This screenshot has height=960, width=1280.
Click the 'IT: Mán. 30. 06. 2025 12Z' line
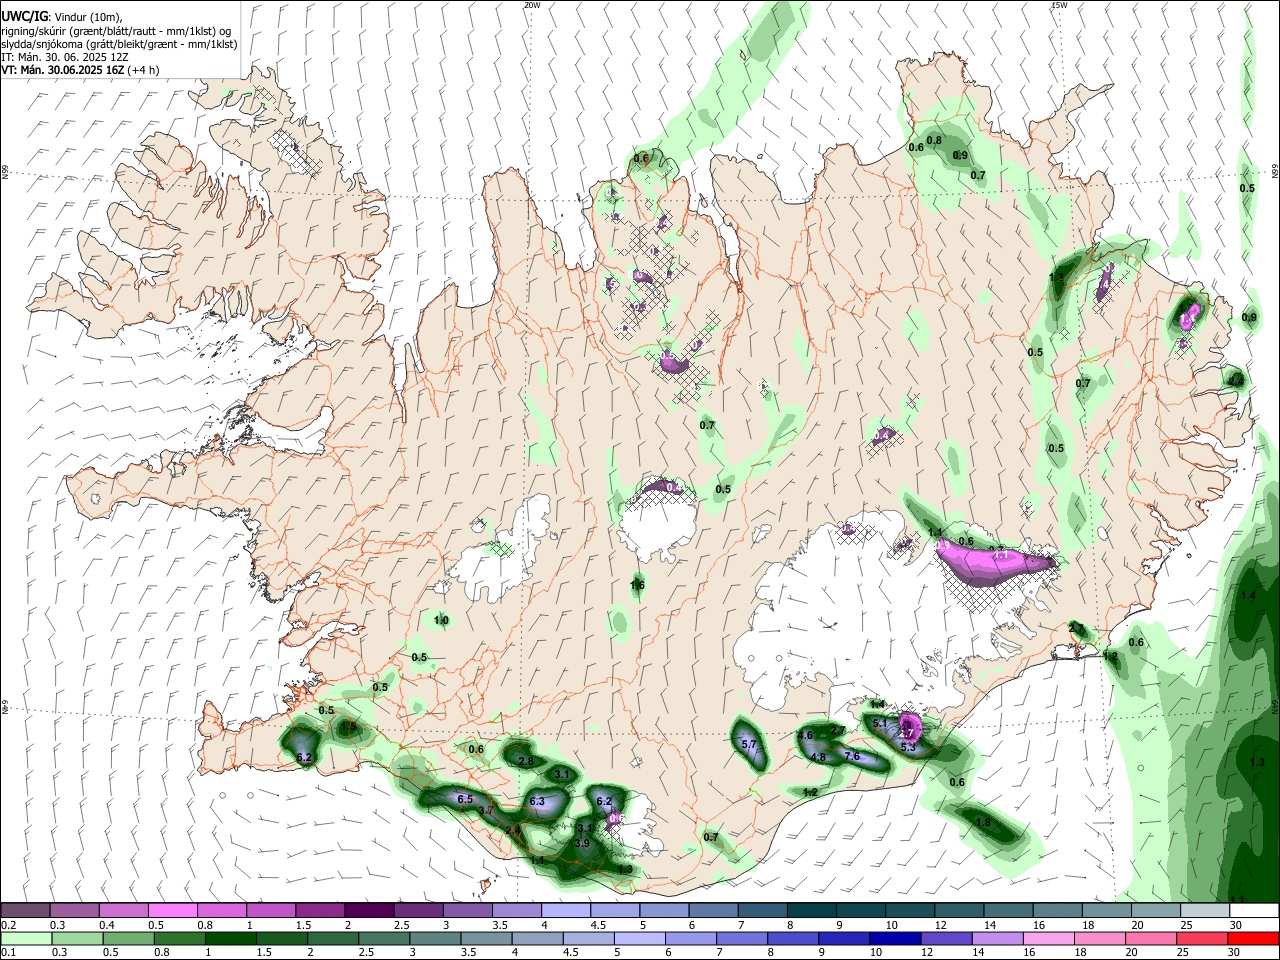pos(65,57)
